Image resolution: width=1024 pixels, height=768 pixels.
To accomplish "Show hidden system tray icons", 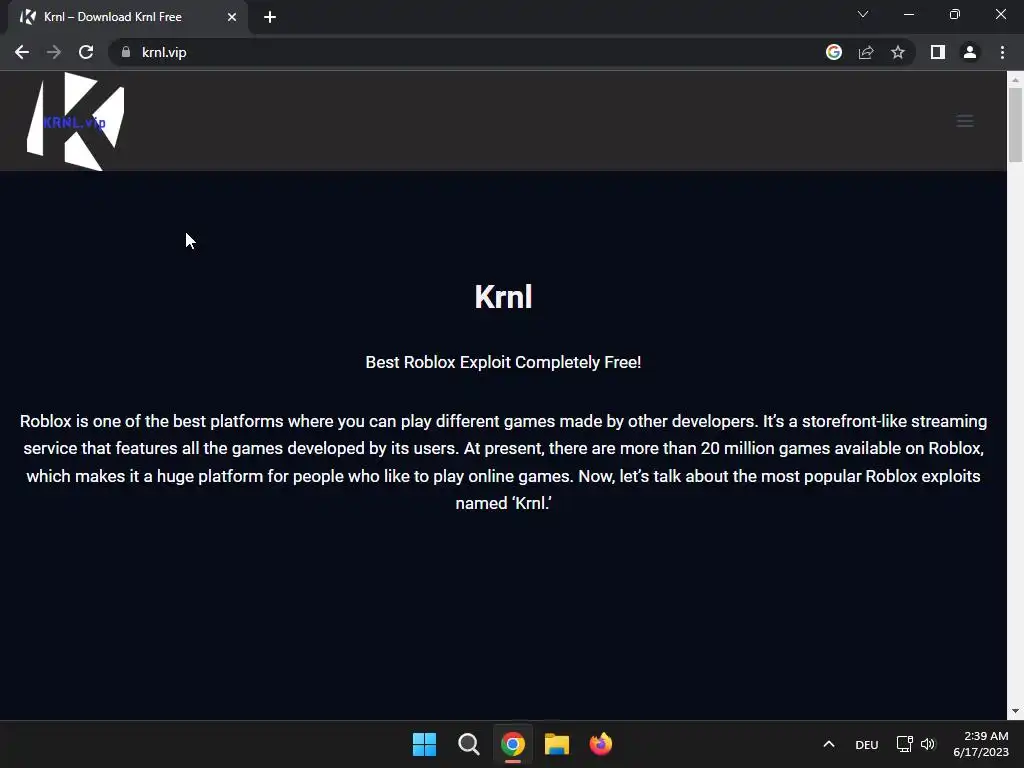I will pos(829,744).
